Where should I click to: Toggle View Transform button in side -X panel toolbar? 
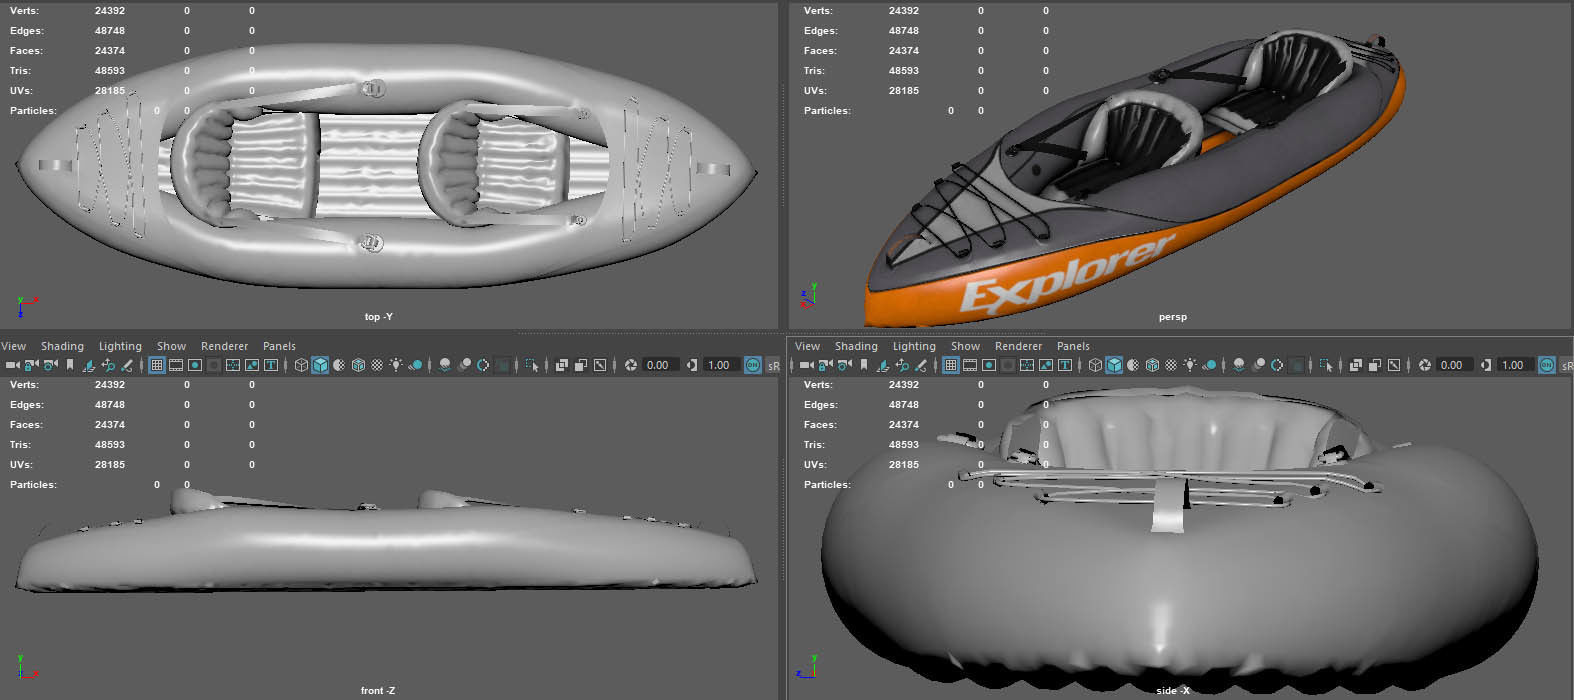(1546, 365)
